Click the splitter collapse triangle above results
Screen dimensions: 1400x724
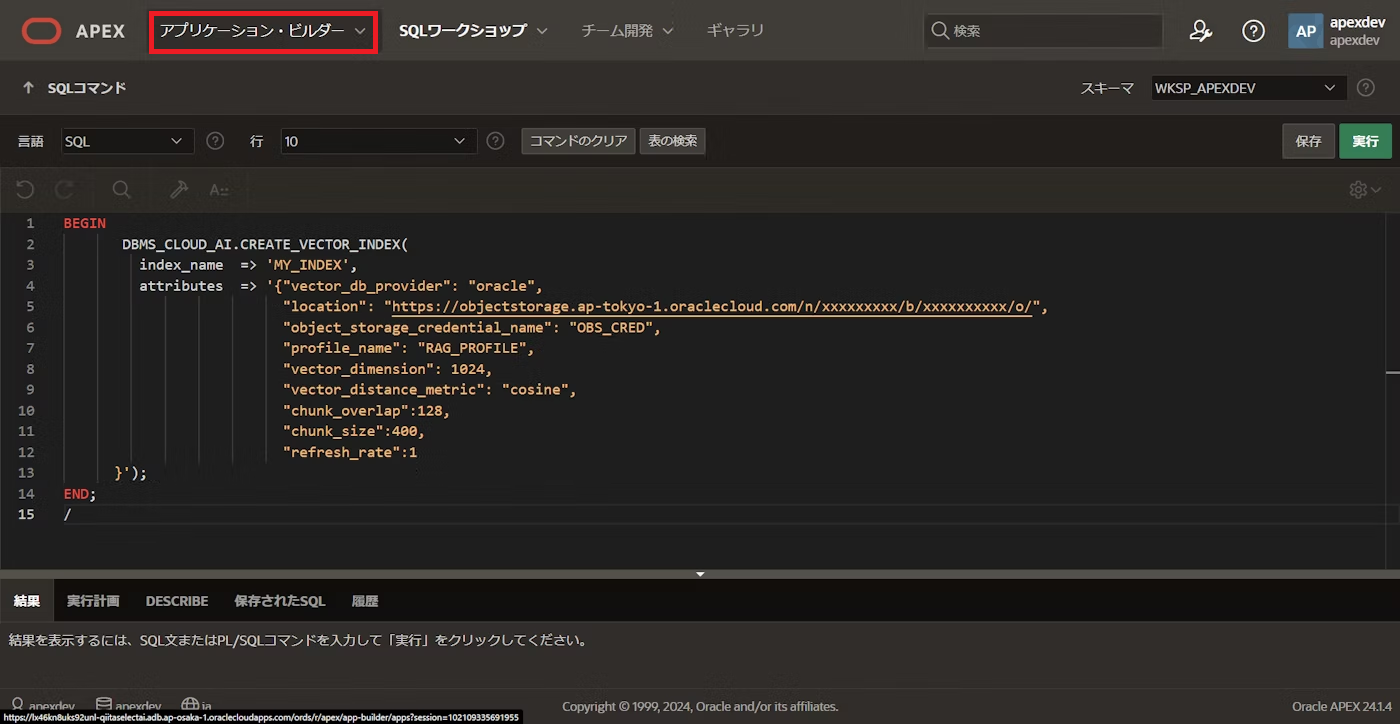pyautogui.click(x=700, y=574)
